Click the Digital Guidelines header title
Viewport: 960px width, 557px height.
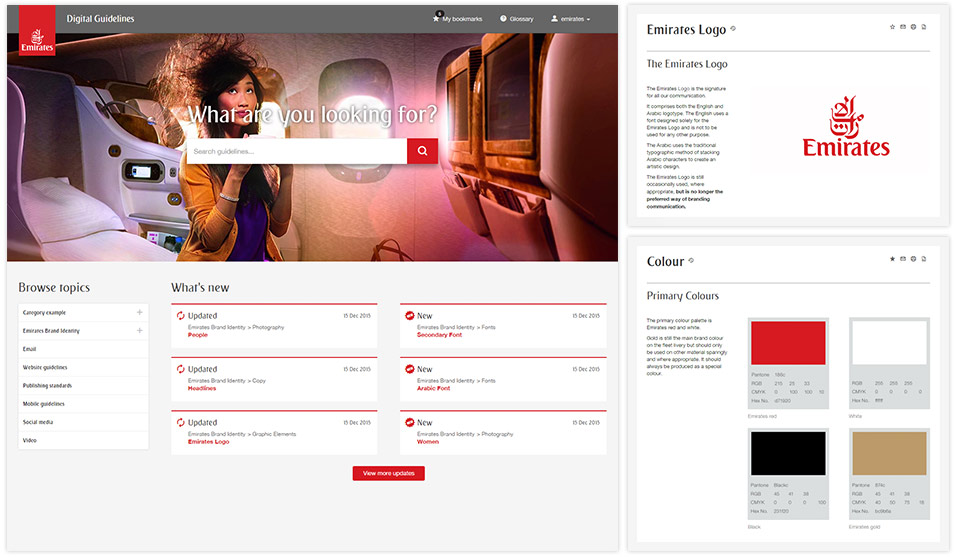(100, 19)
